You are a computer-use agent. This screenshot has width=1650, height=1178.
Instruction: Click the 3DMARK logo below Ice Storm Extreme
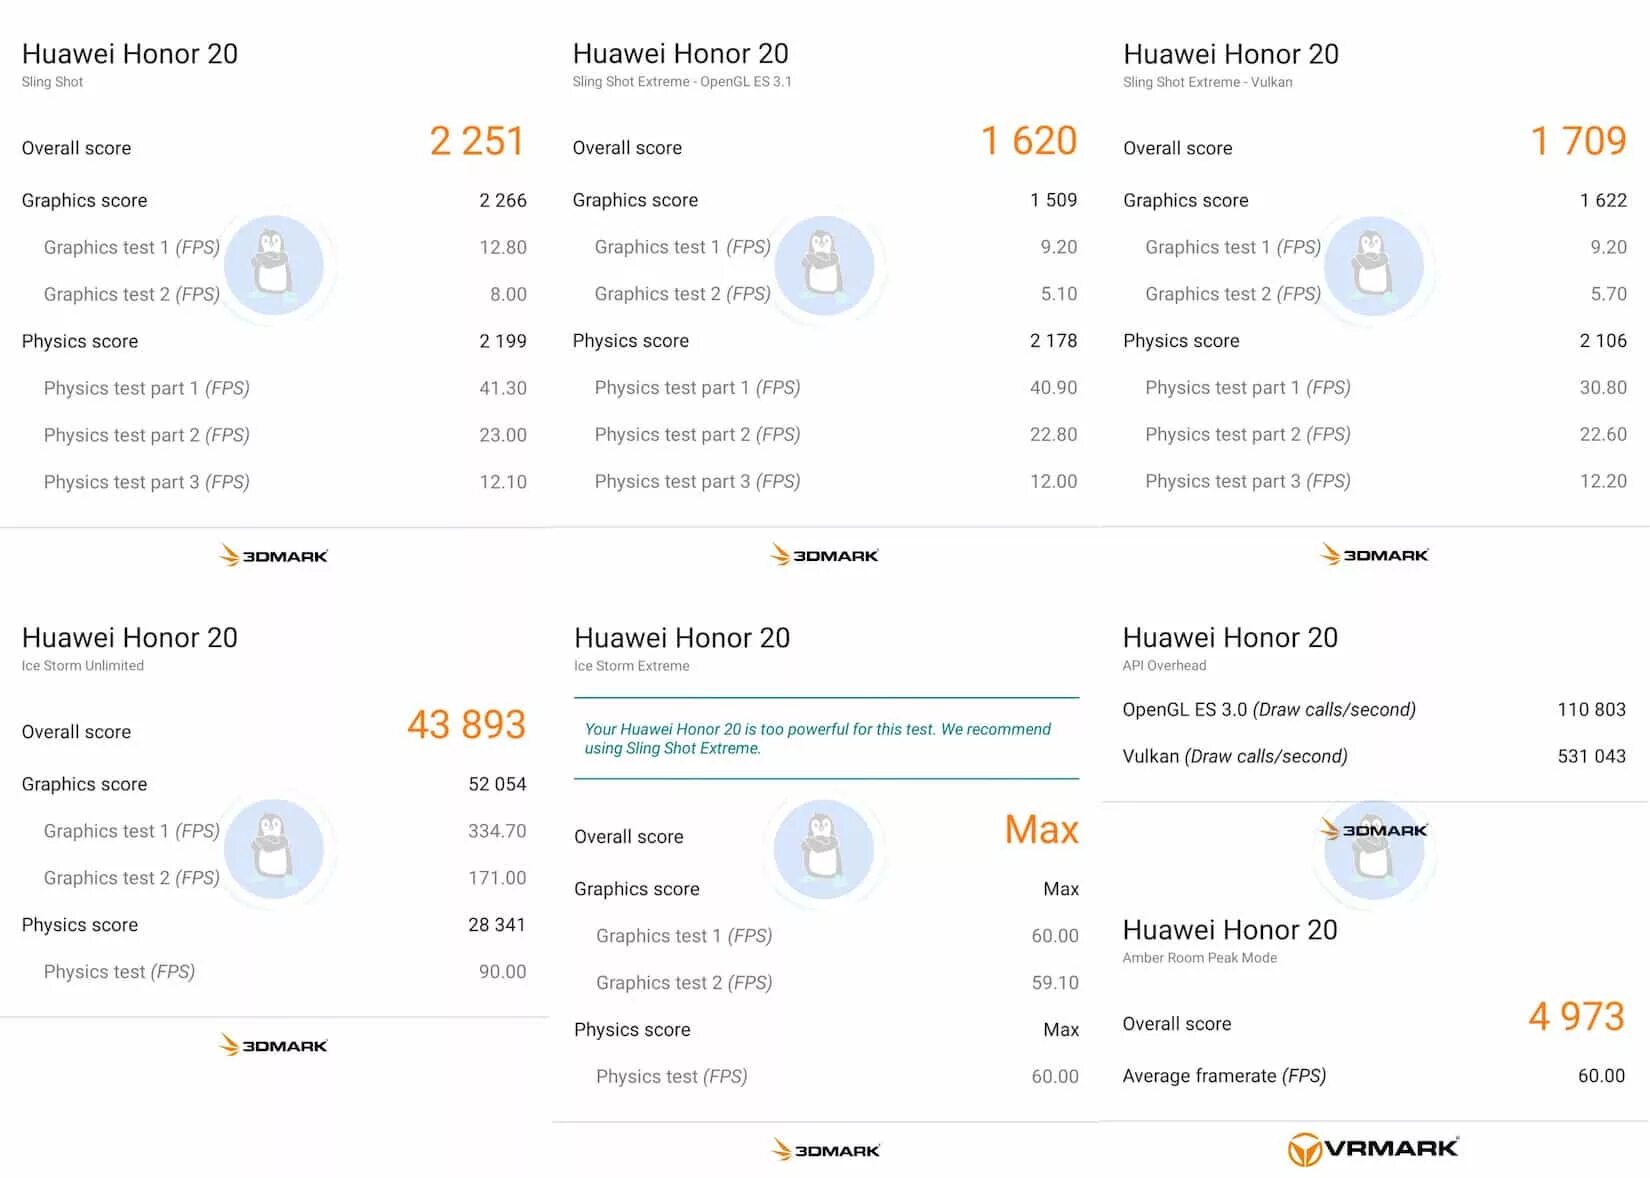[x=826, y=1150]
